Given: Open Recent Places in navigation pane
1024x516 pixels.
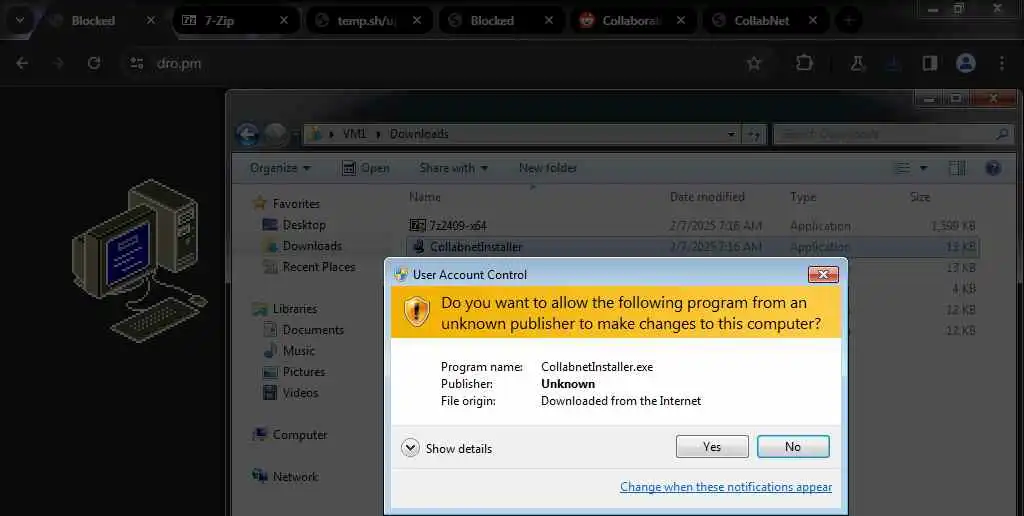Looking at the screenshot, I should tap(309, 266).
